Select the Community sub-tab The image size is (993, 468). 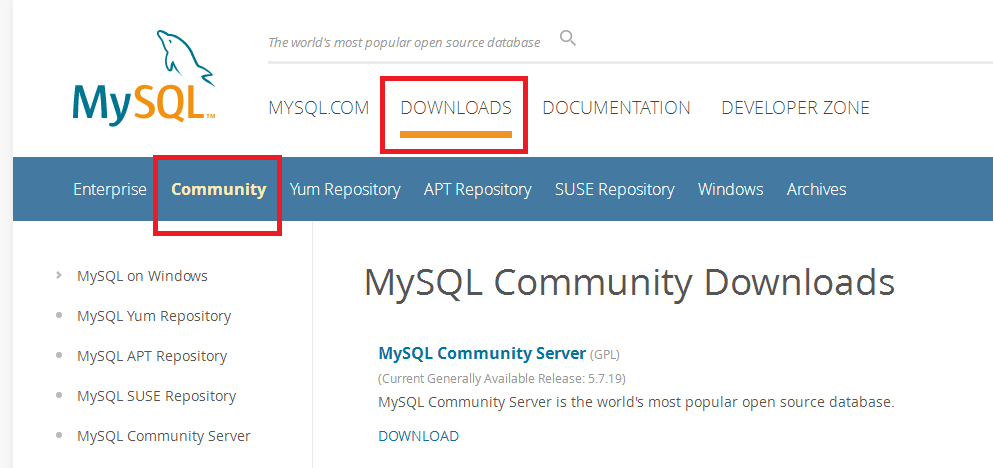219,189
